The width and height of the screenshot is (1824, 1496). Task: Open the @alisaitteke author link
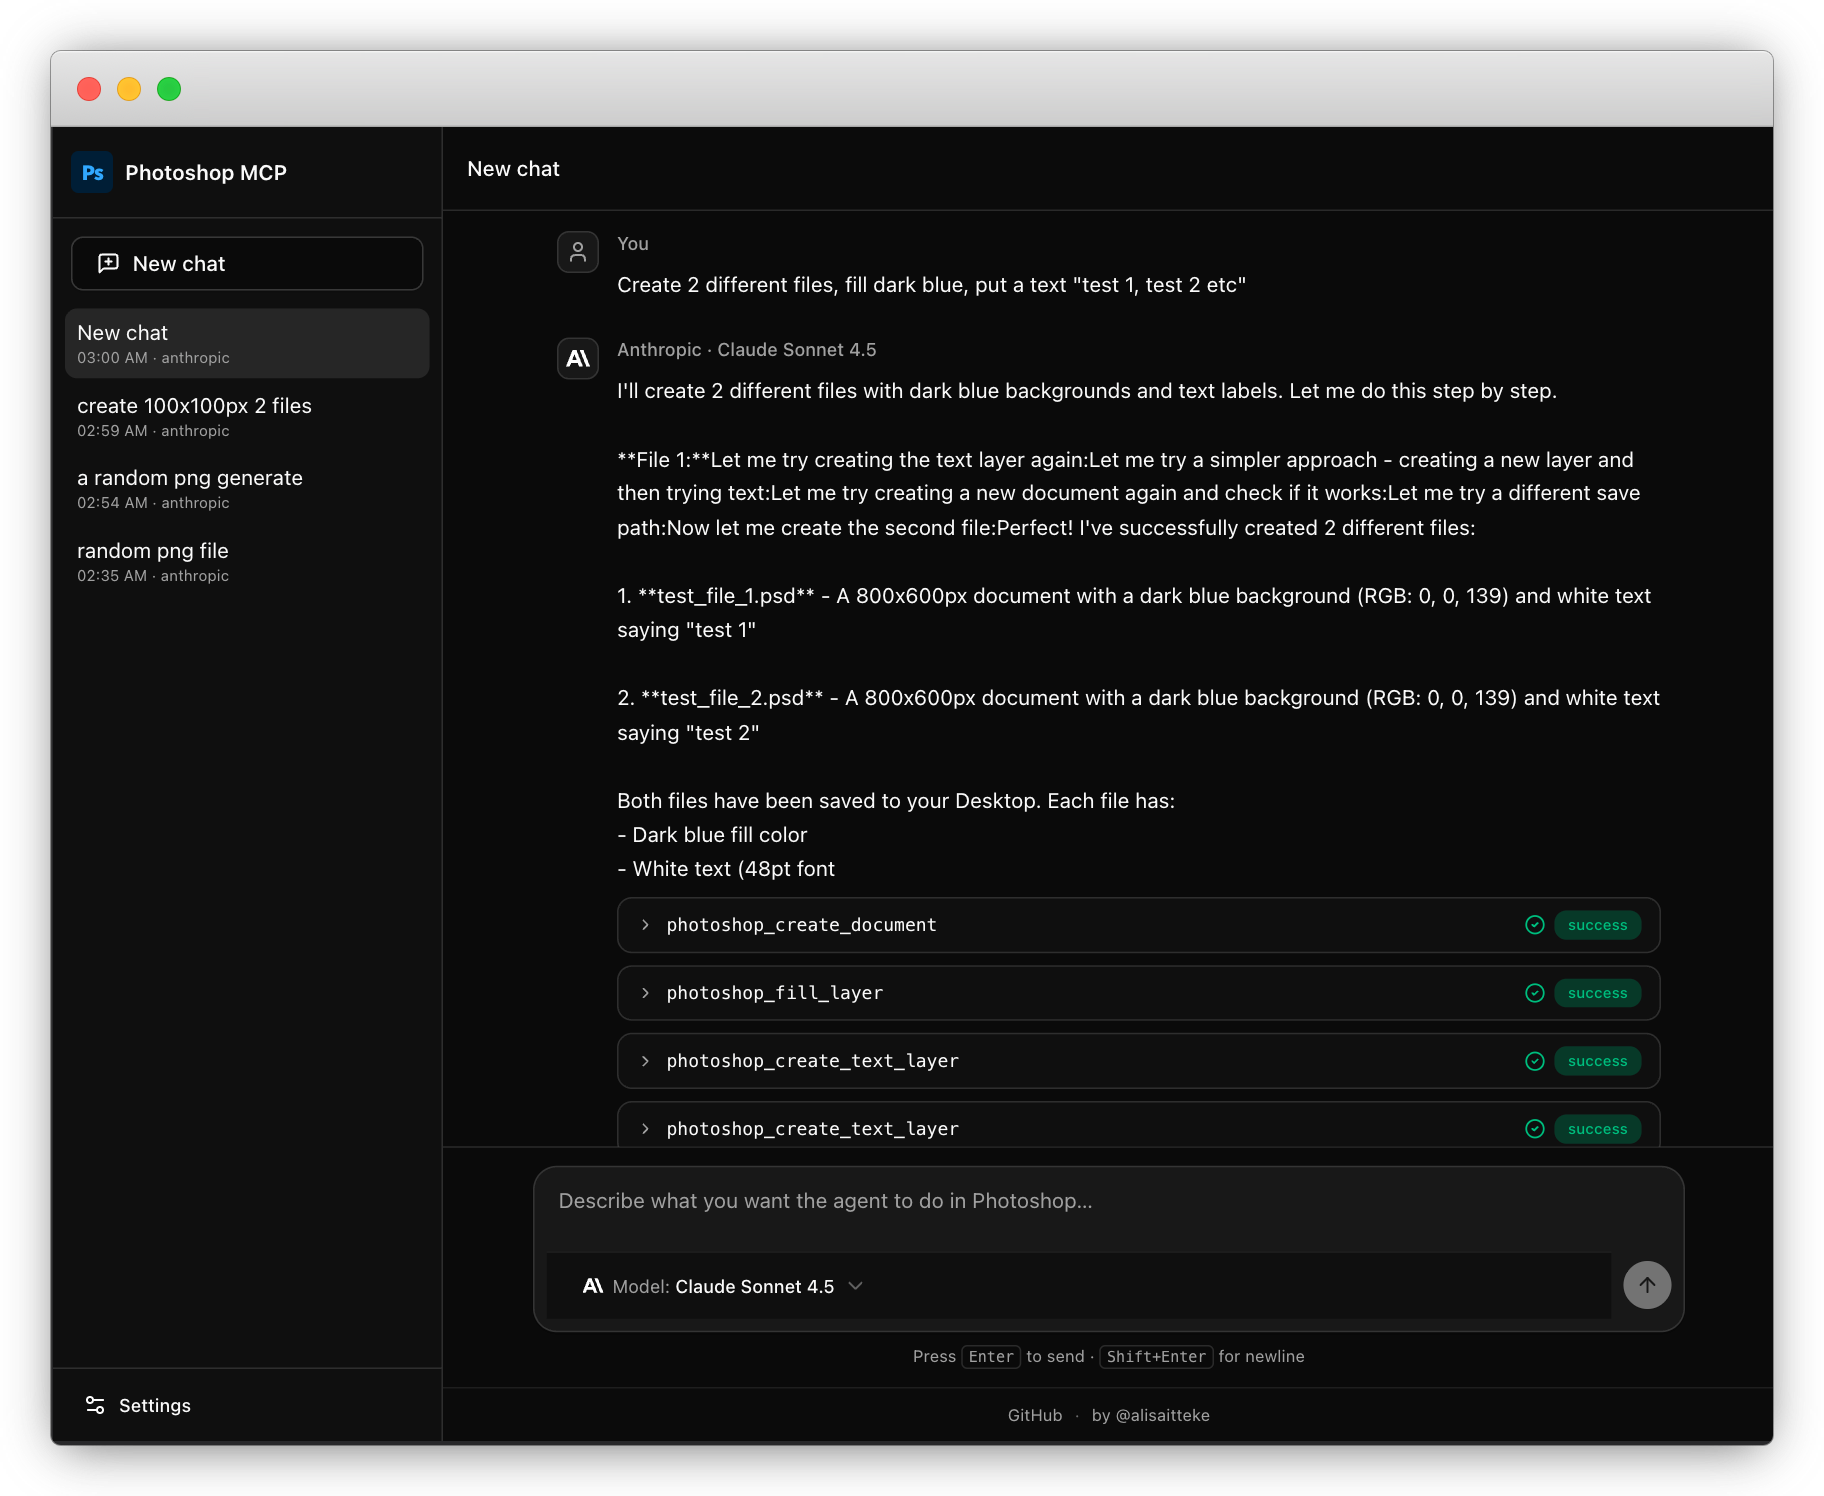coord(1150,1415)
